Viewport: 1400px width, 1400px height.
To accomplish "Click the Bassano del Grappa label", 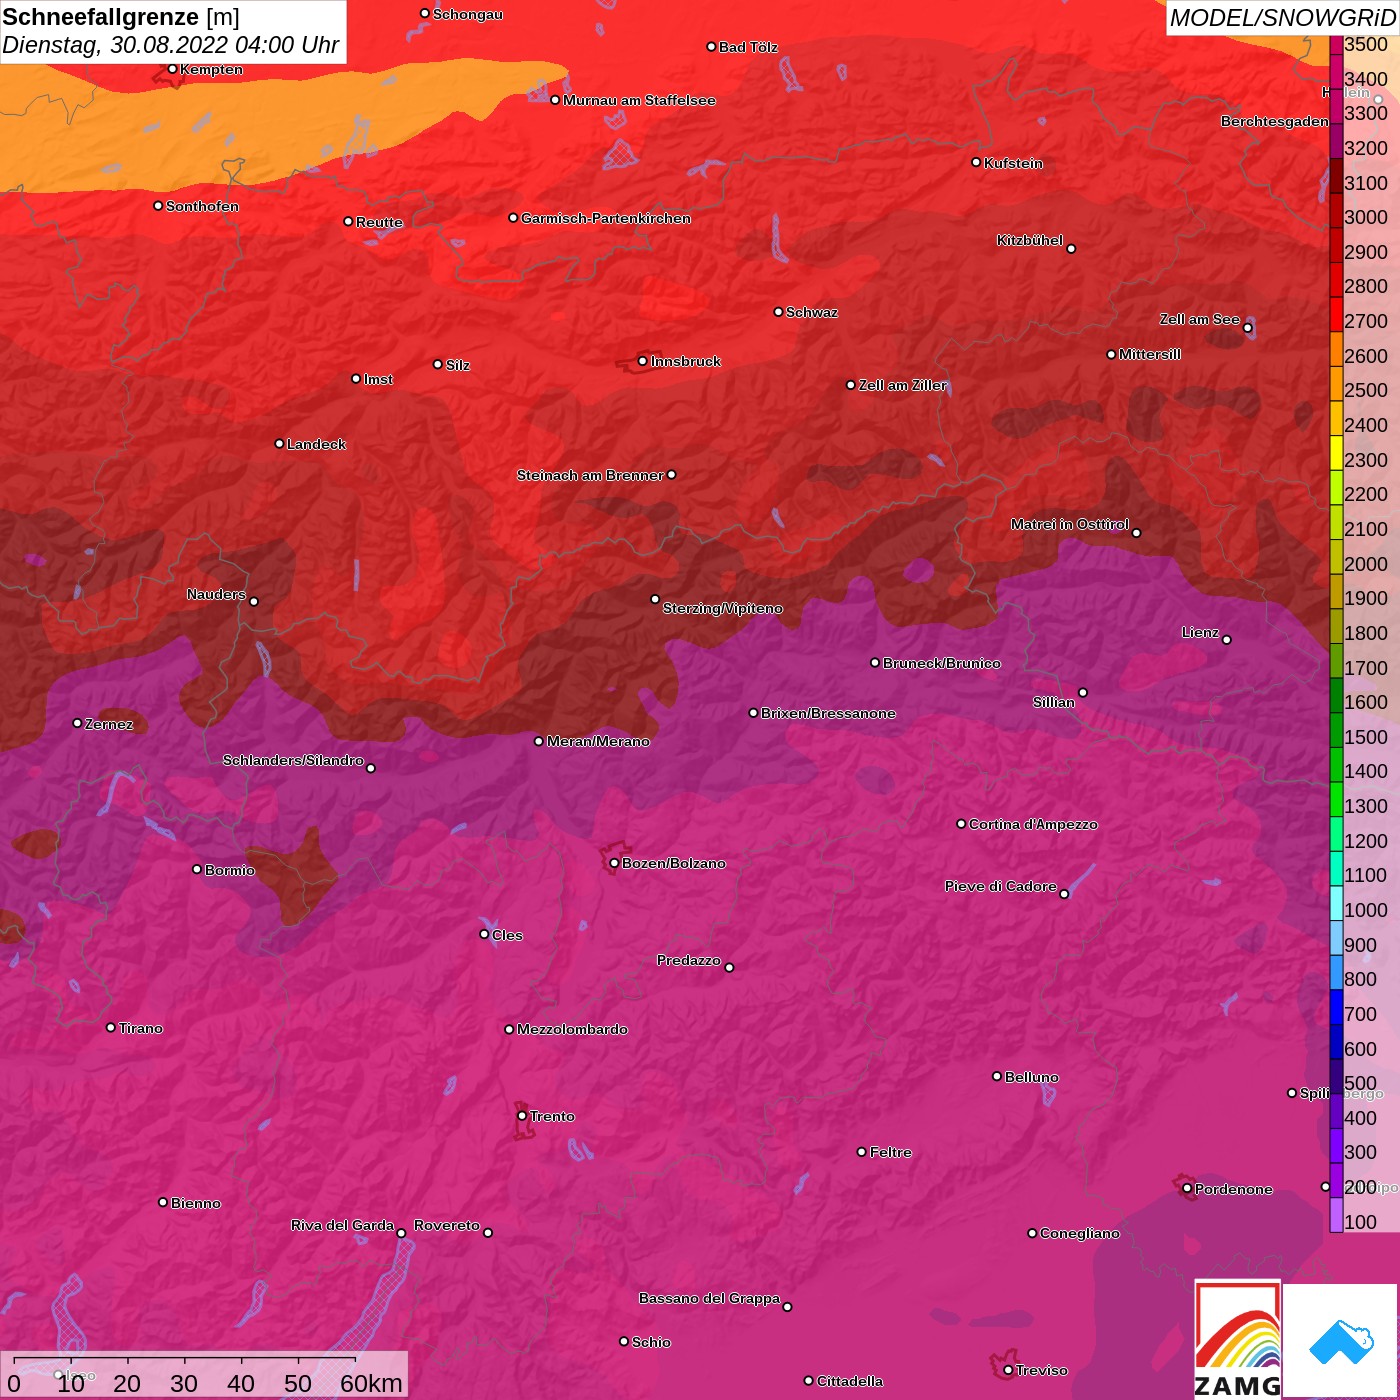I will 709,1298.
